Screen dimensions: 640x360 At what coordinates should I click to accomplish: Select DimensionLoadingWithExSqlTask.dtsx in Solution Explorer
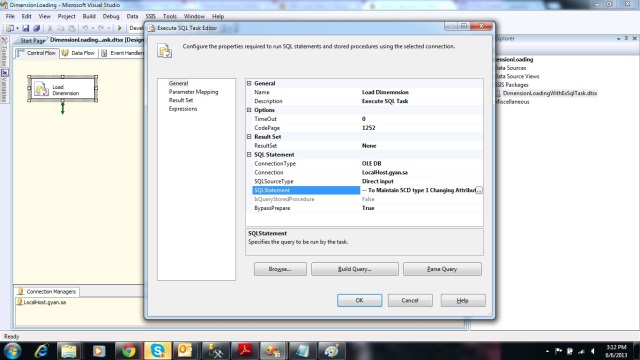549,93
